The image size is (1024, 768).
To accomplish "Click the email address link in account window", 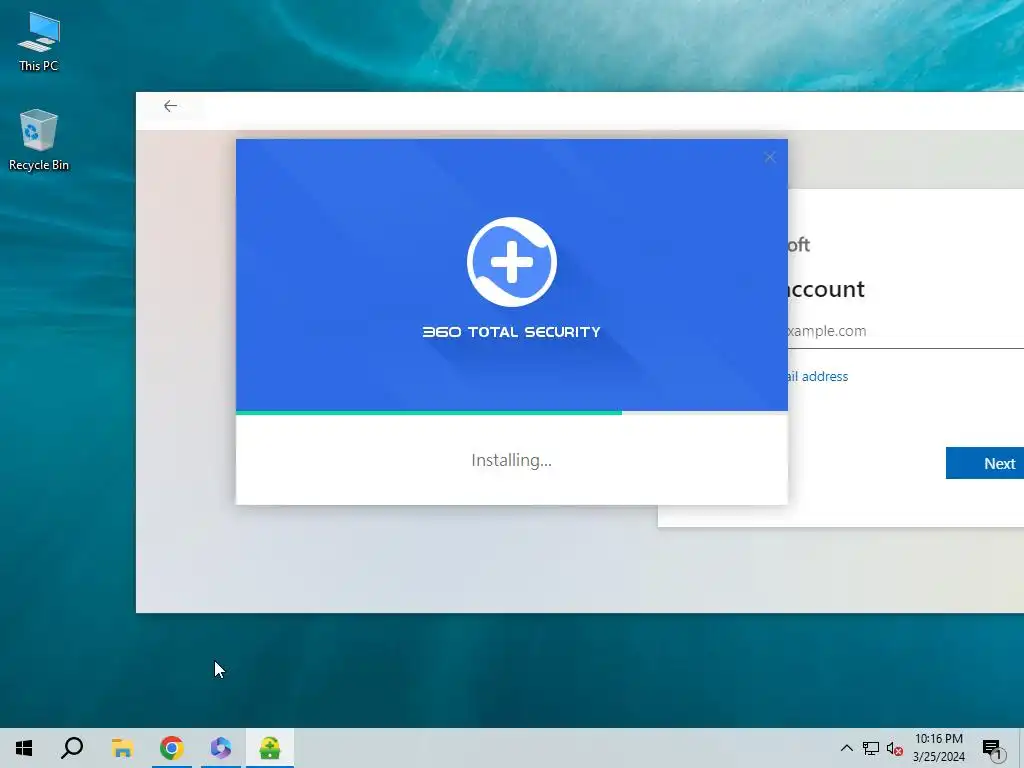I will (x=818, y=376).
